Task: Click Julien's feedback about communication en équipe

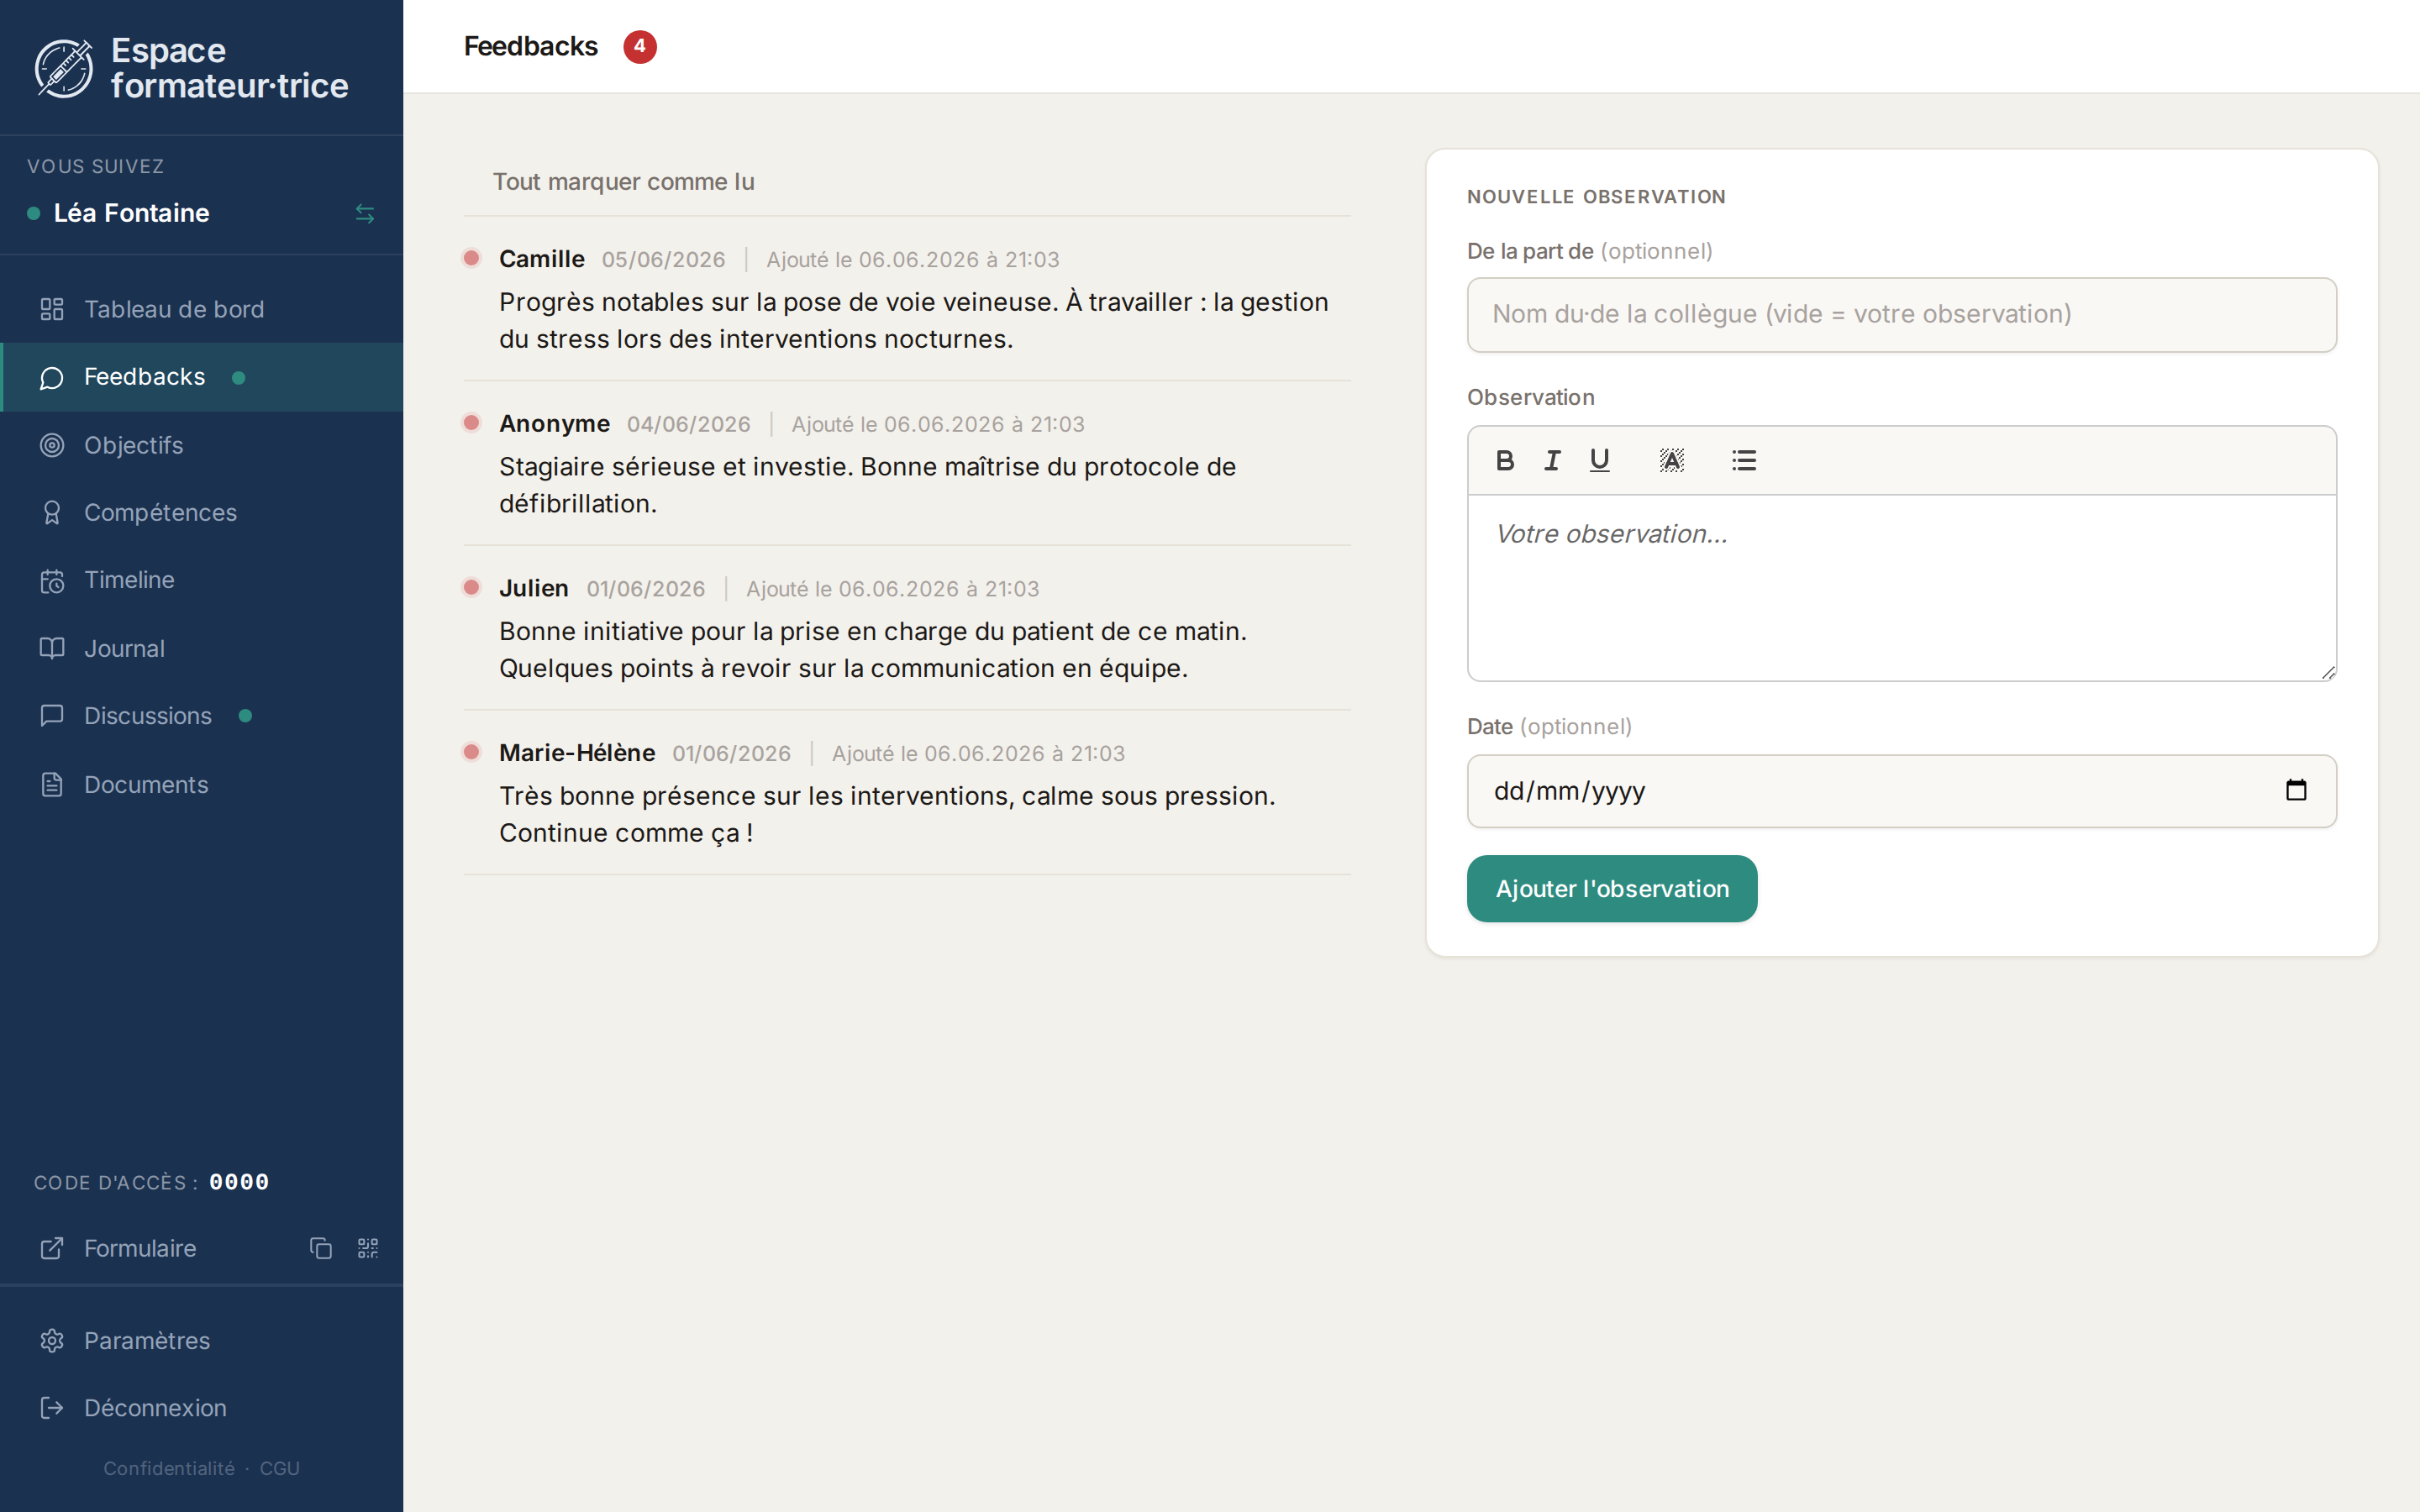Action: tap(872, 650)
